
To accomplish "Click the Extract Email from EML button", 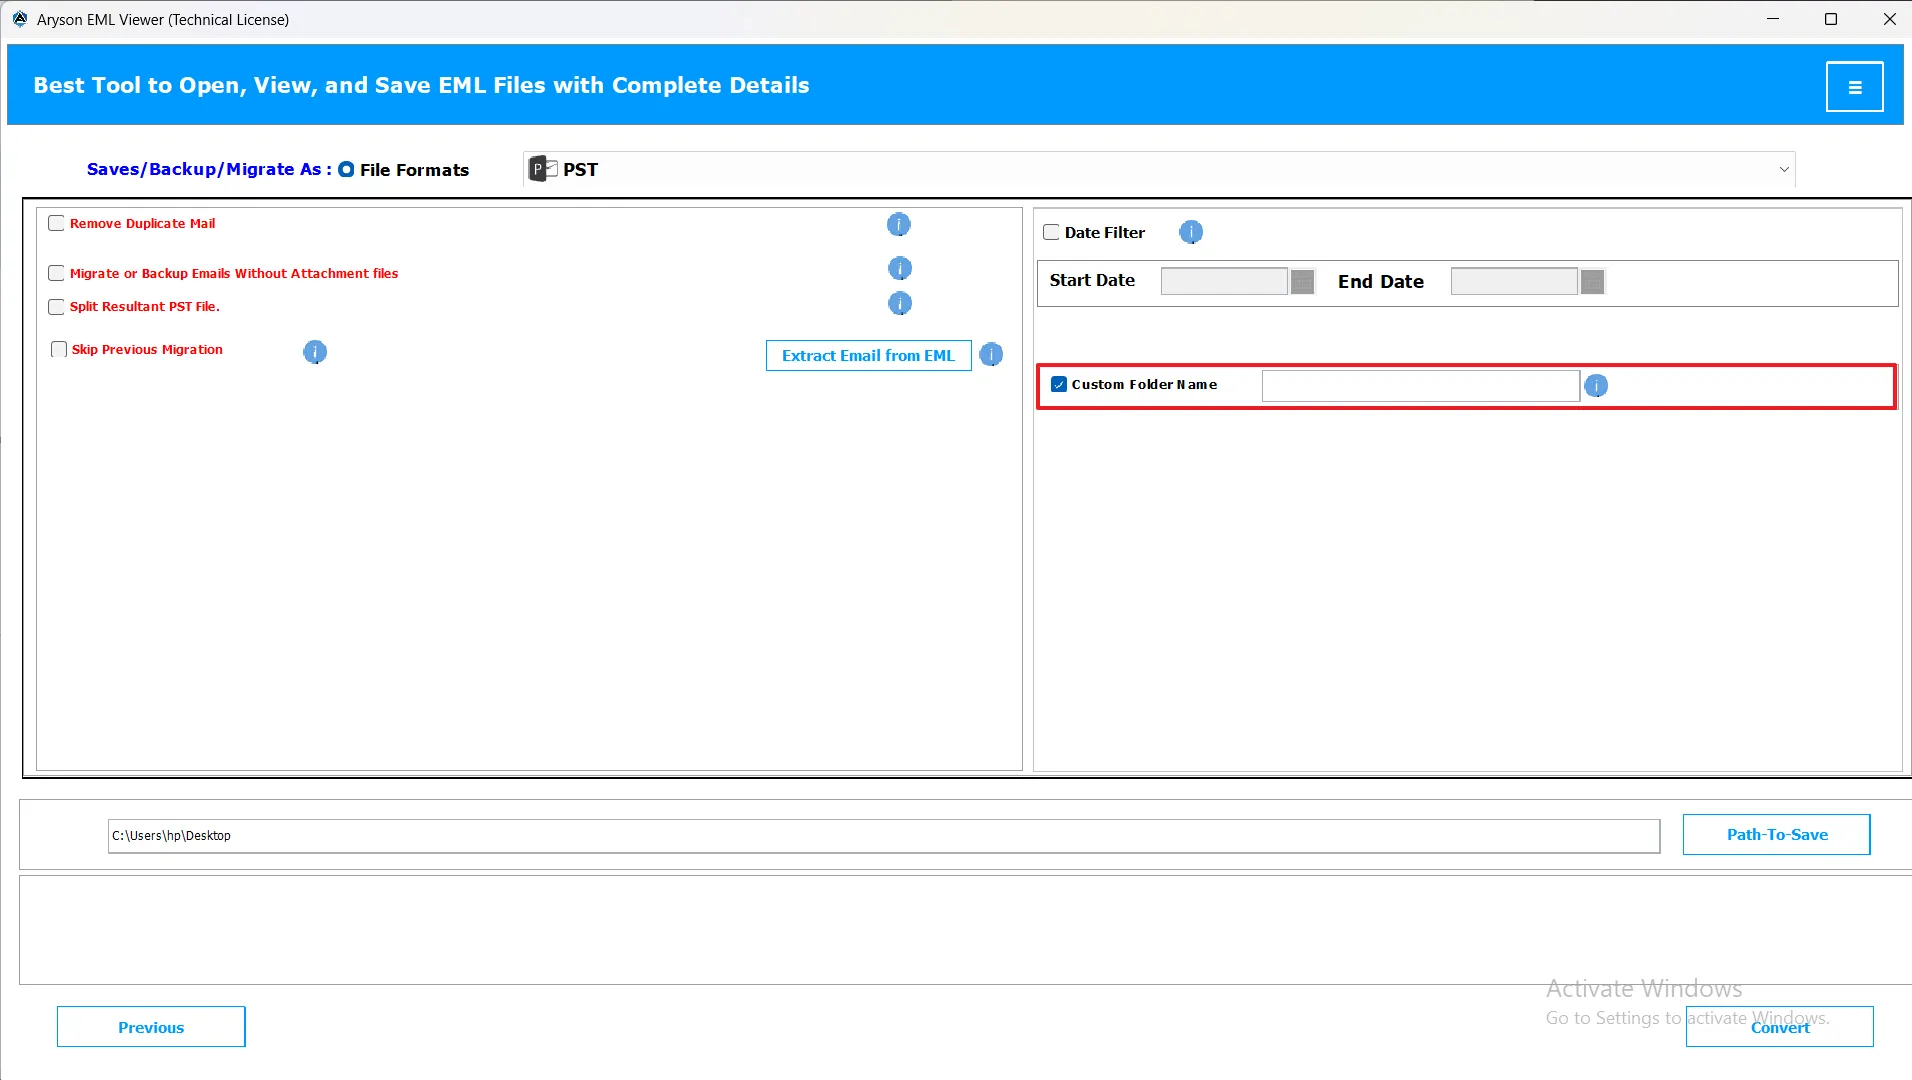I will (868, 356).
